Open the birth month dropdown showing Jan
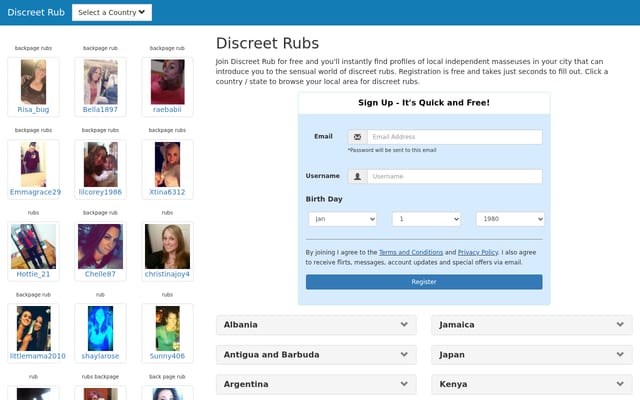Viewport: 640px width, 400px height. [342, 219]
